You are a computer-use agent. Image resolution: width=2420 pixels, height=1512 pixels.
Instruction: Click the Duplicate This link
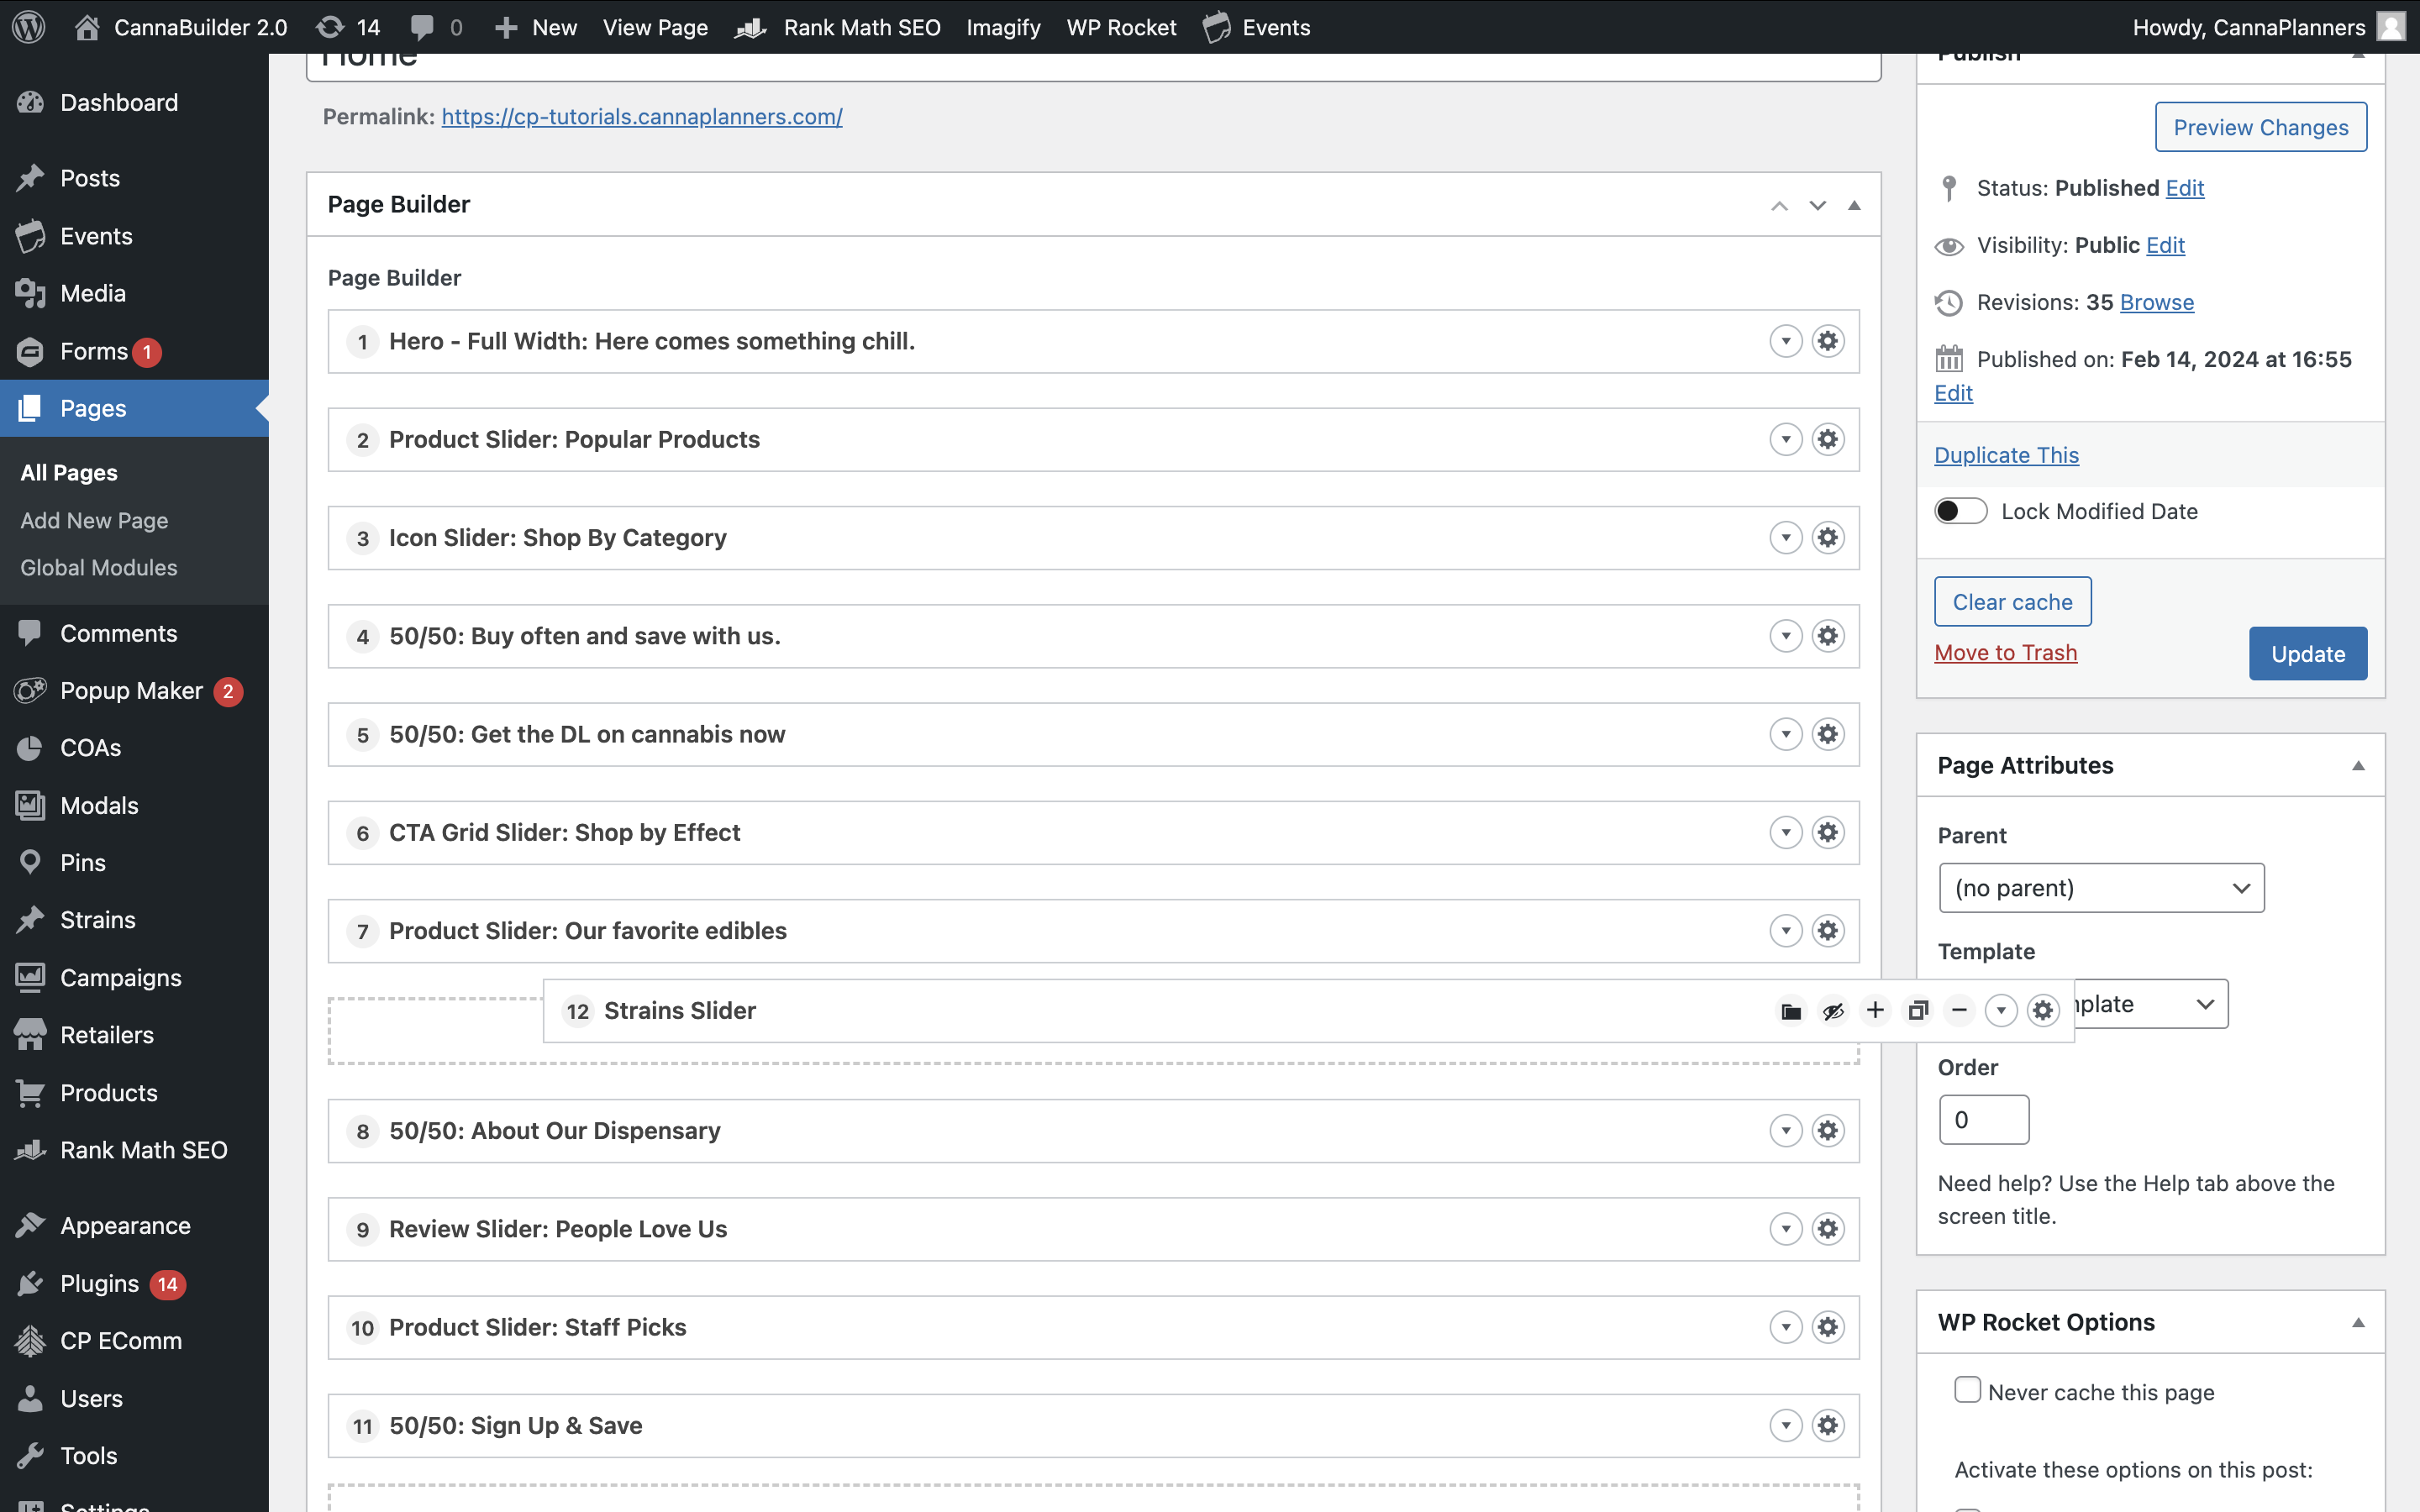pyautogui.click(x=2006, y=455)
